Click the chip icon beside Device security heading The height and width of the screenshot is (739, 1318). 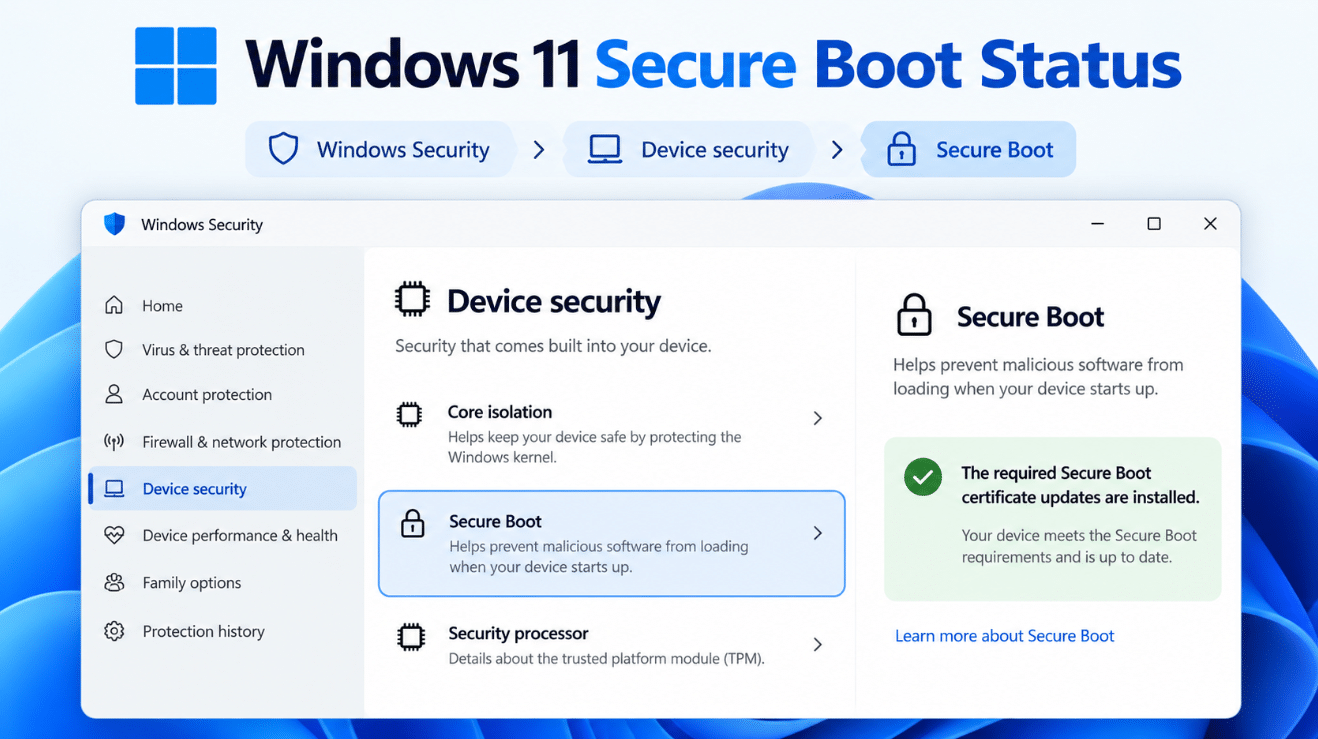point(413,300)
